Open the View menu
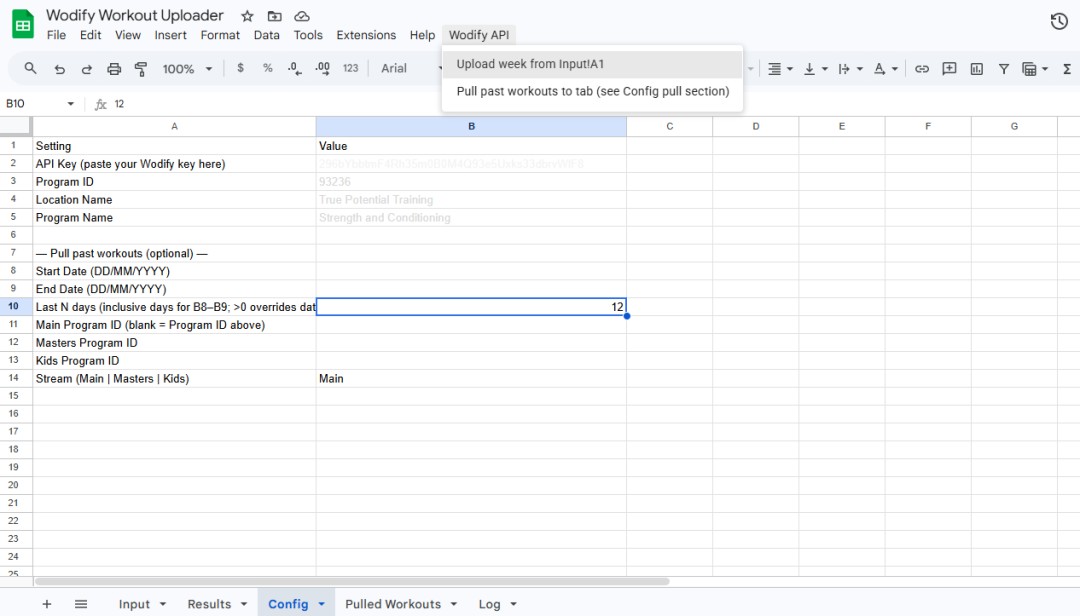Viewport: 1080px width, 616px height. (127, 35)
